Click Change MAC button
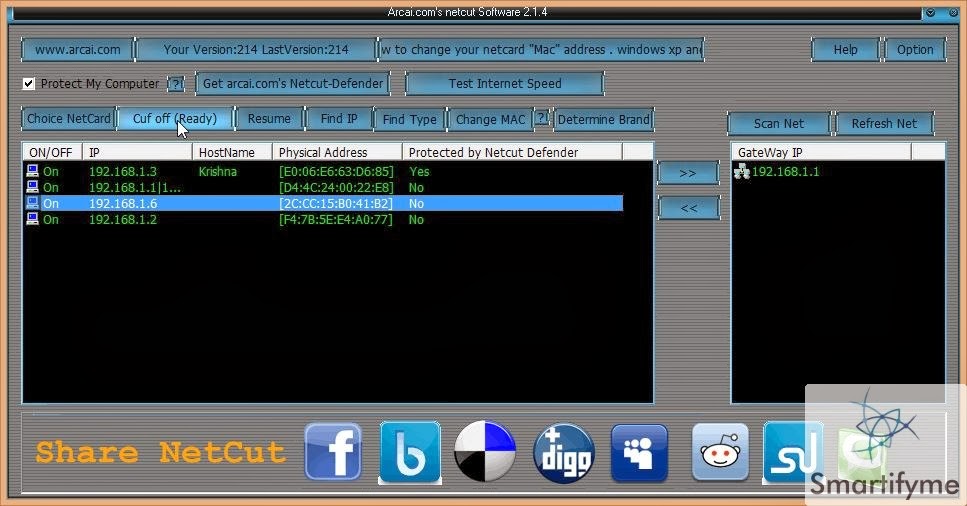 point(490,119)
